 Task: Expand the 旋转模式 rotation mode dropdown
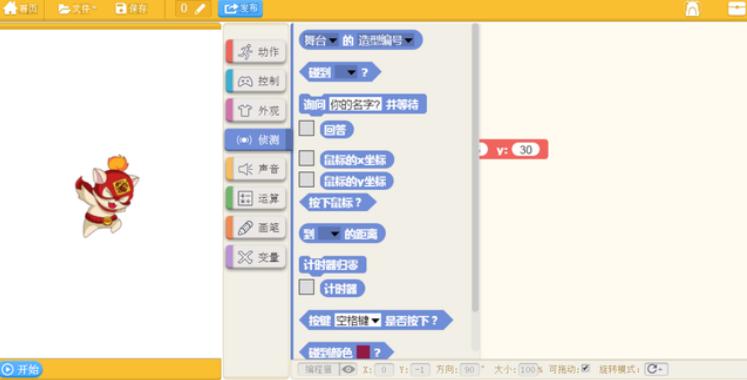pyautogui.click(x=656, y=369)
